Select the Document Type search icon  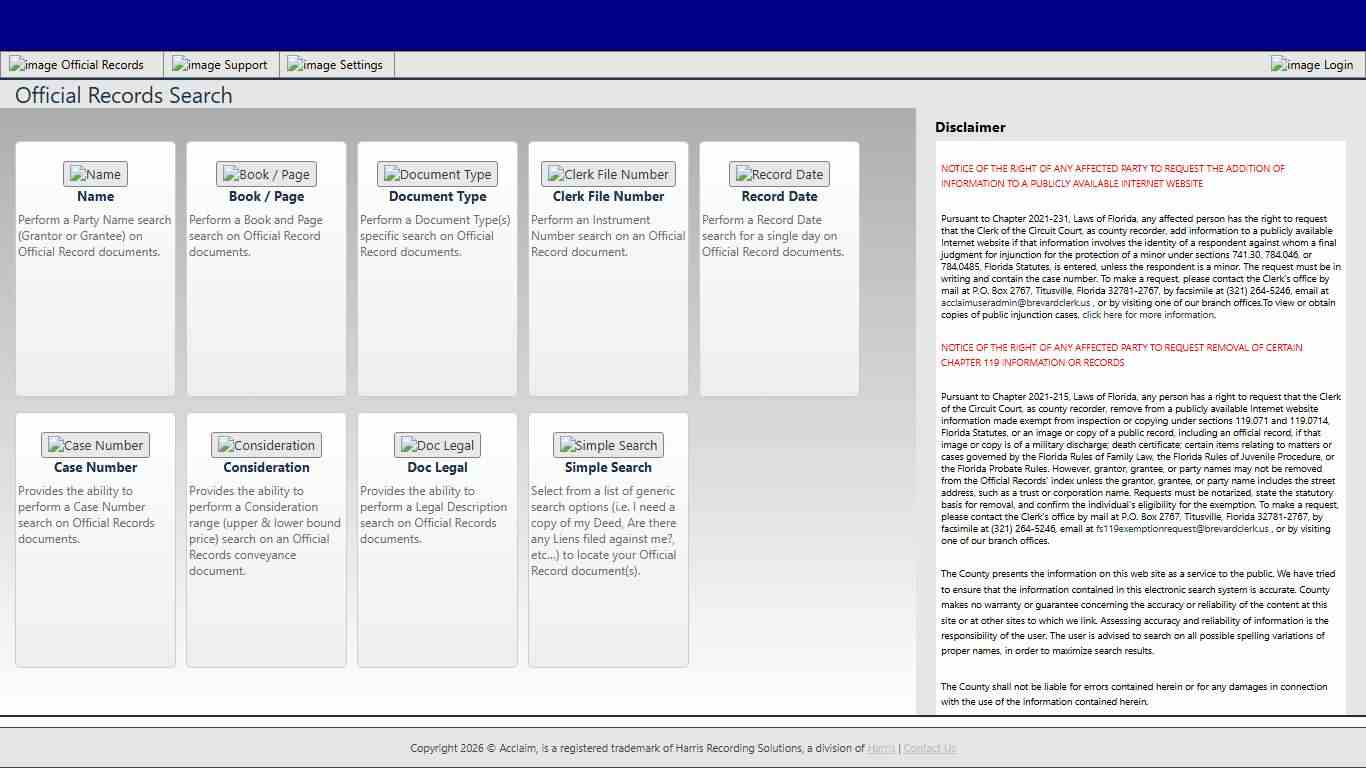[437, 174]
